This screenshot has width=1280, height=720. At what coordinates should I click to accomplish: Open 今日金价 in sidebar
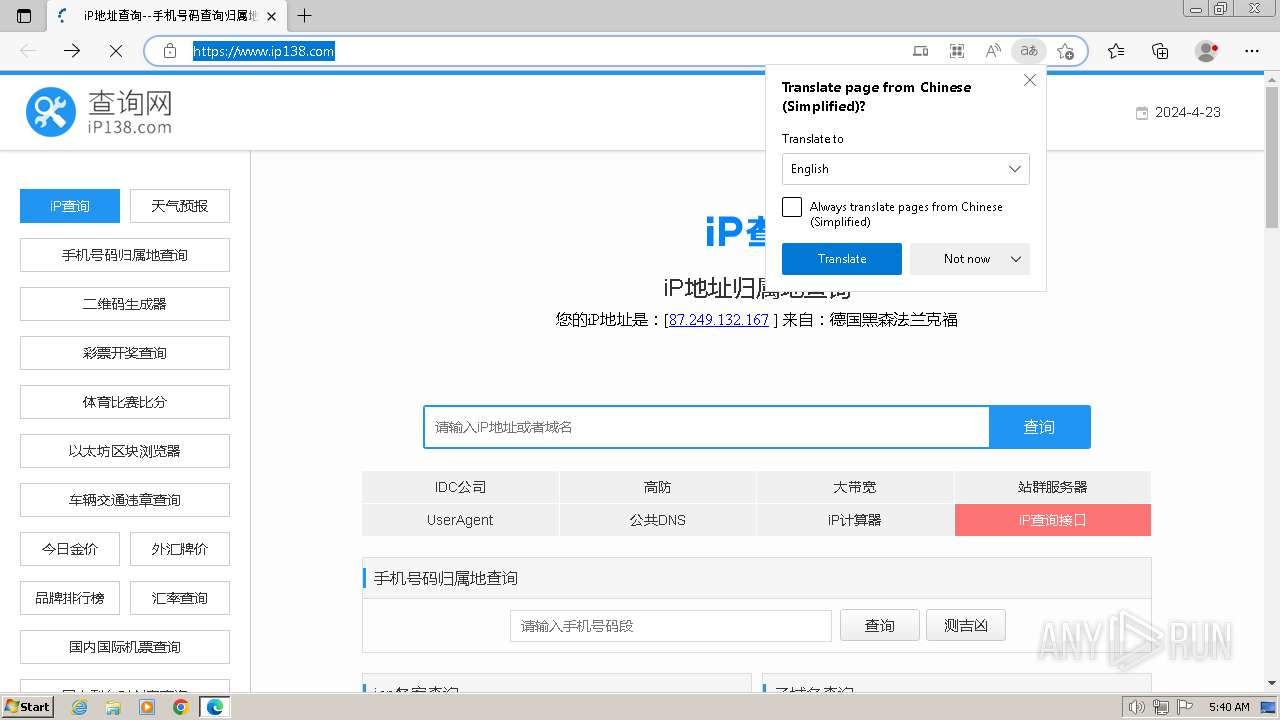[70, 549]
